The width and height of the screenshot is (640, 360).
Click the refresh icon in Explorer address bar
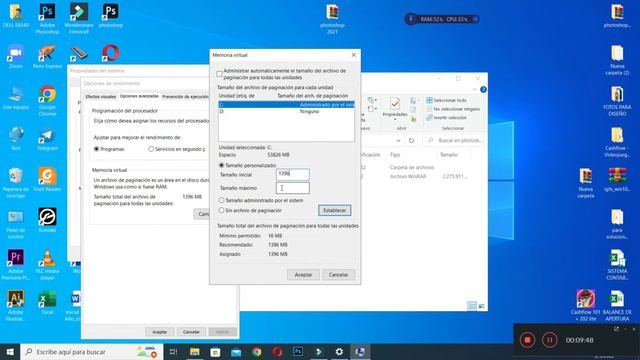411,140
